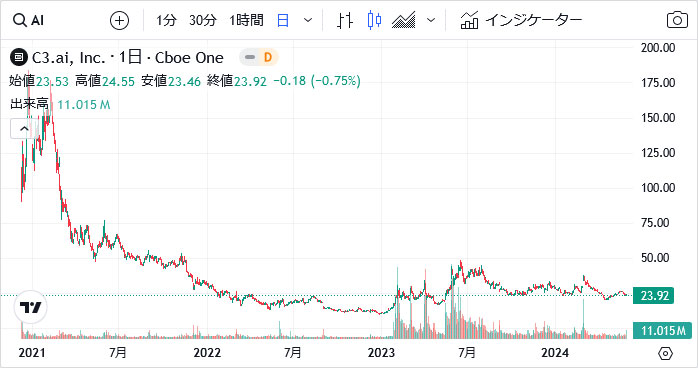Switch to area chart style
The height and width of the screenshot is (368, 698).
click(x=403, y=20)
